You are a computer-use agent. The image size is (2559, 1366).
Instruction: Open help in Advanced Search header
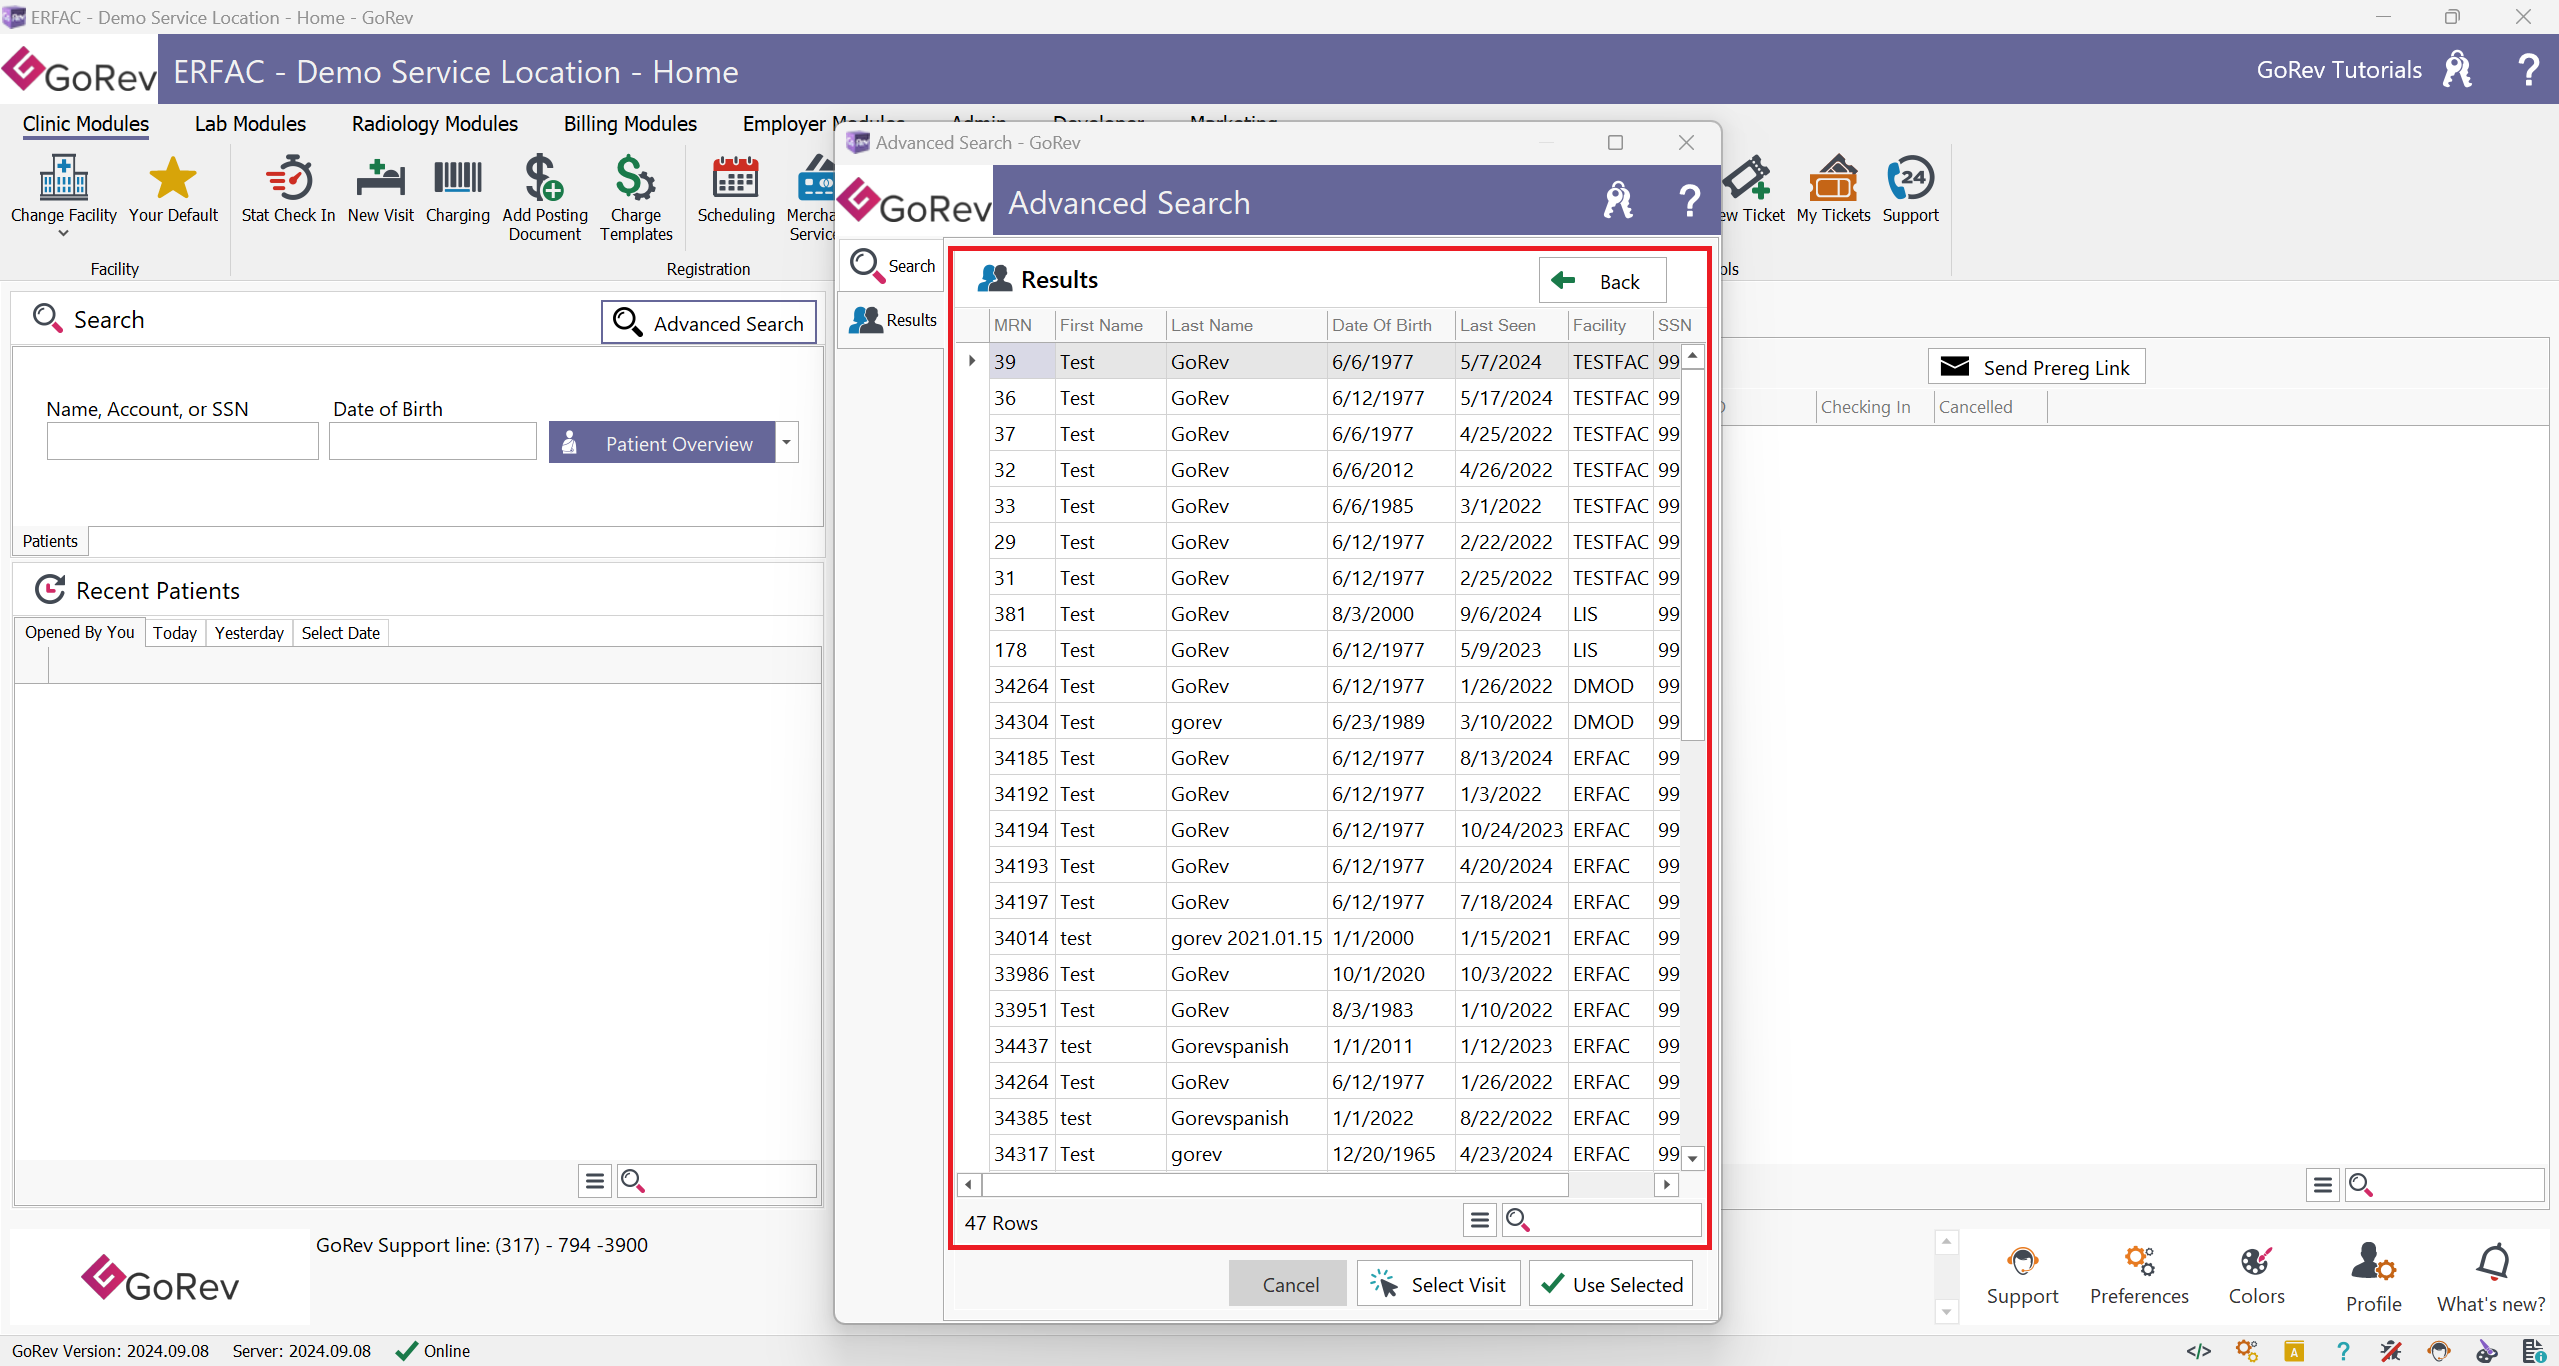pos(1689,201)
